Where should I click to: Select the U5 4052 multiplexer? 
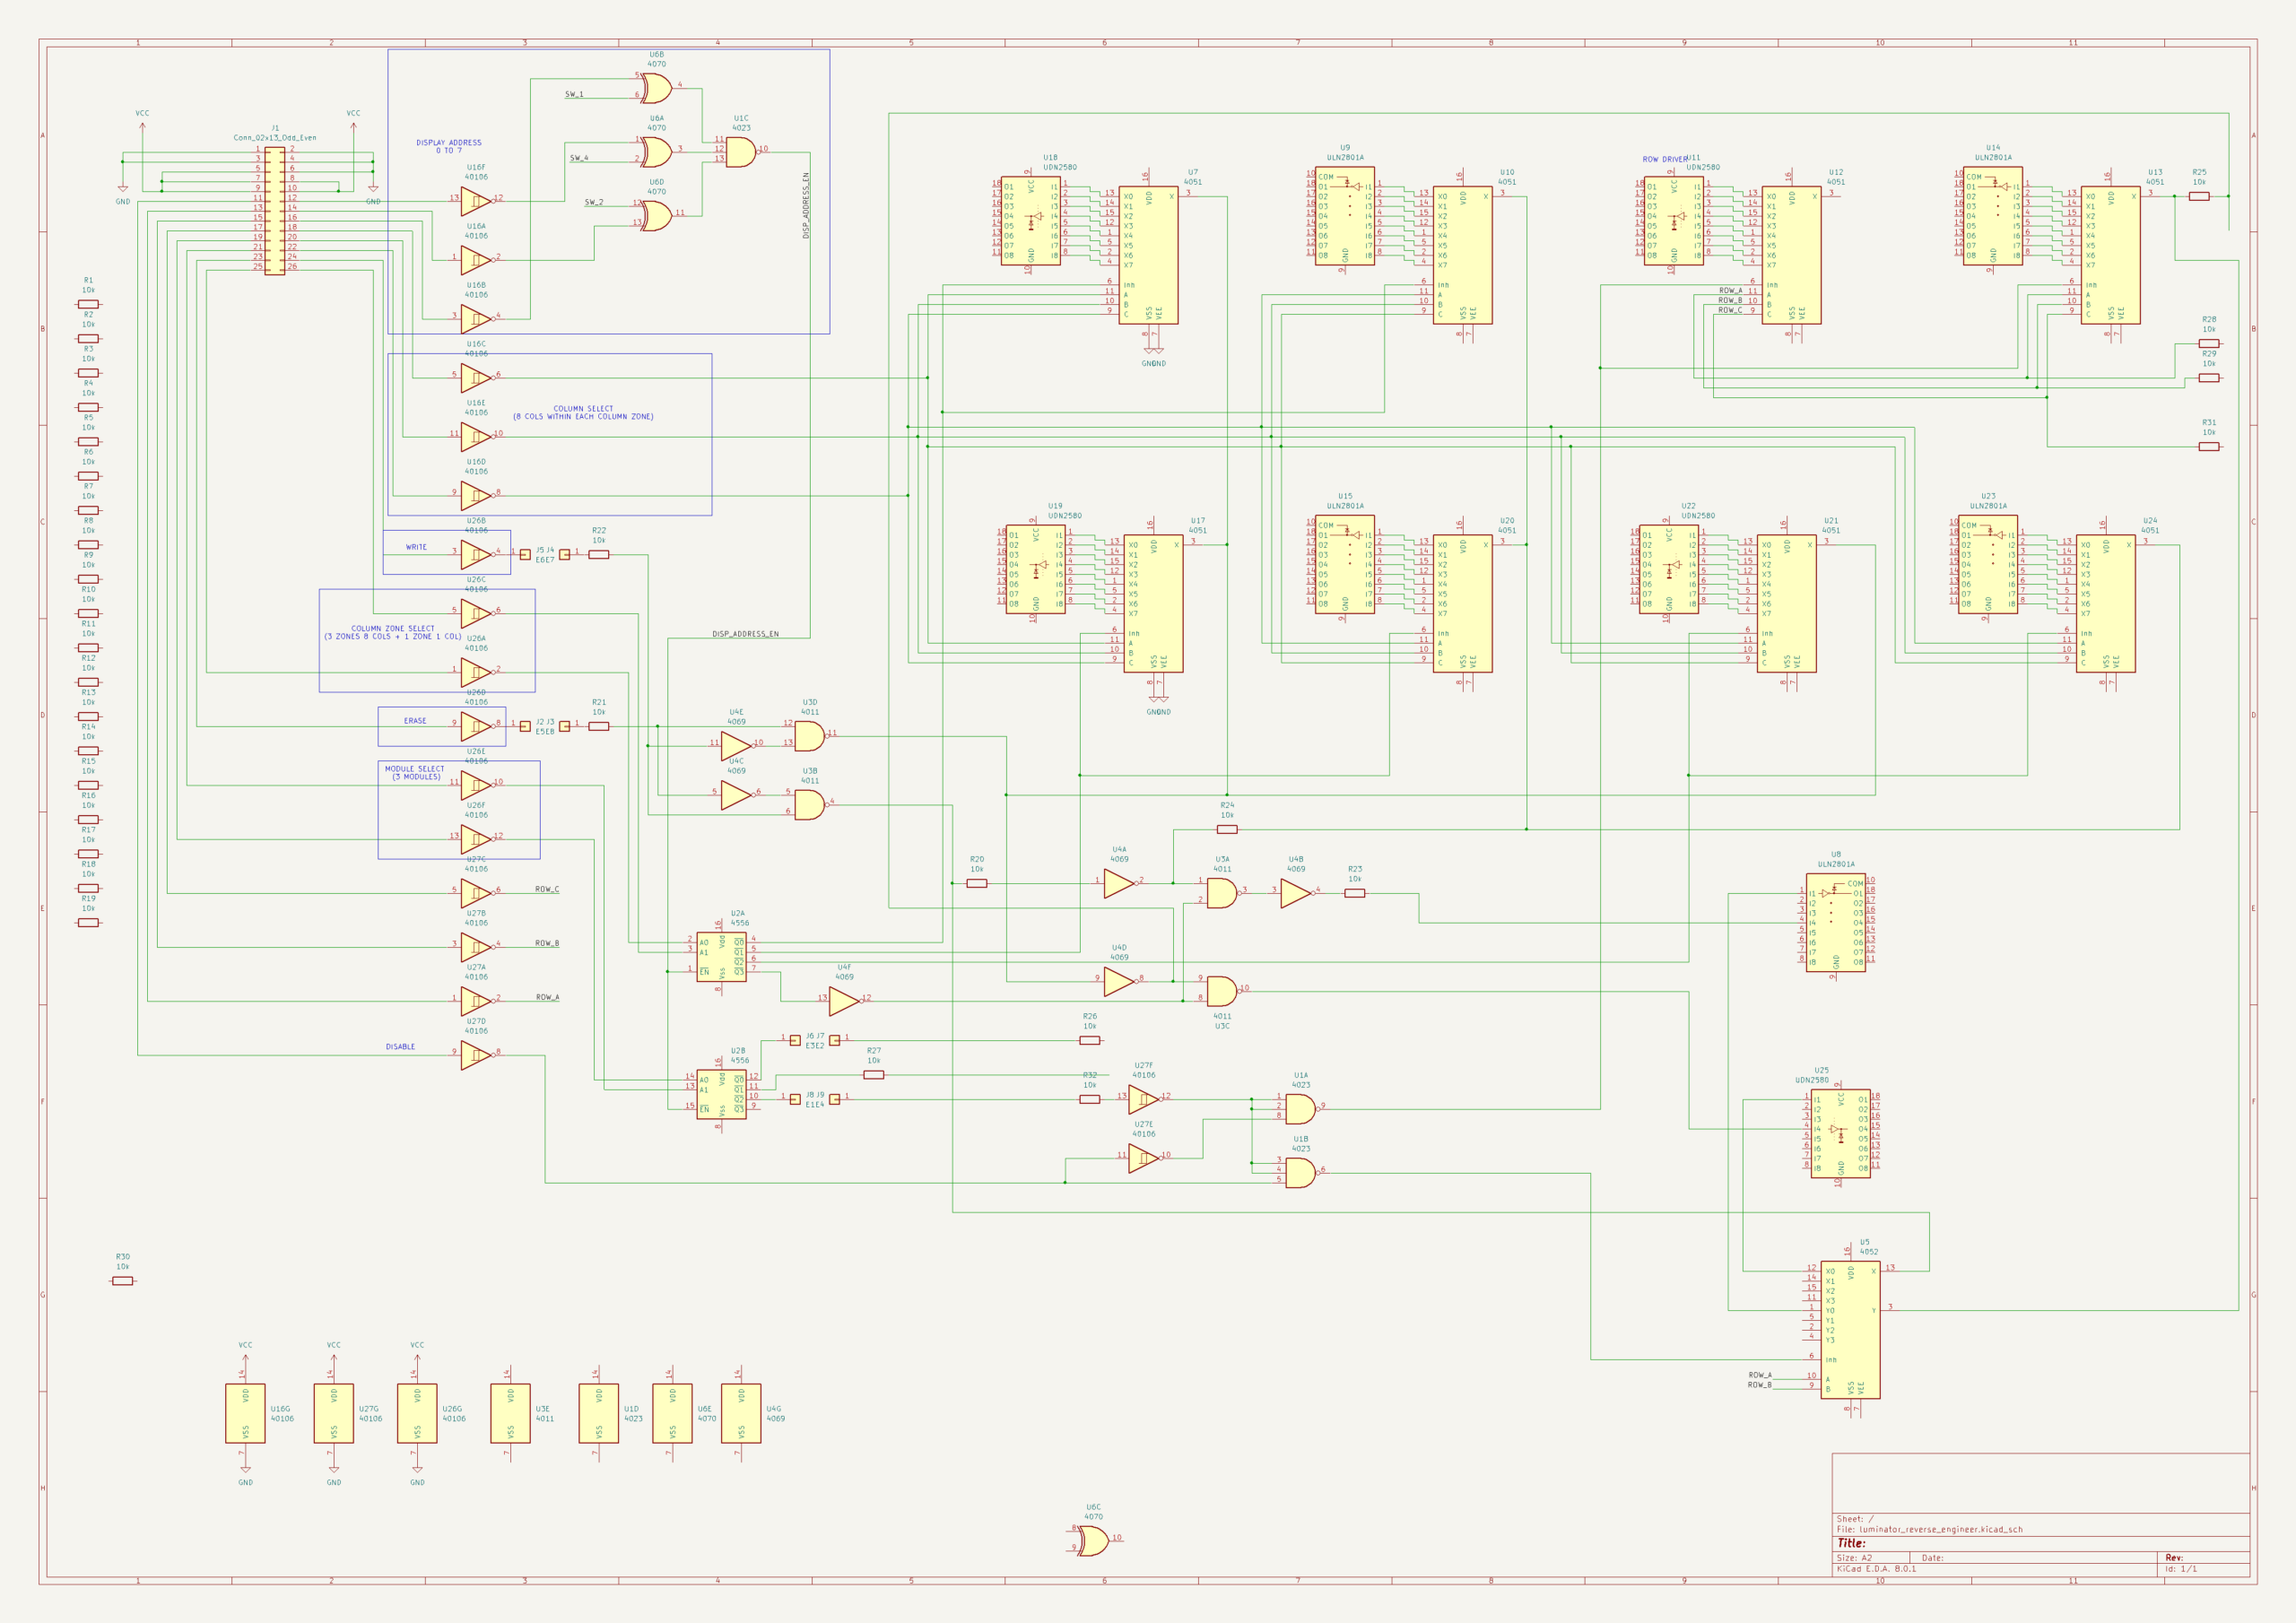[x=1849, y=1329]
